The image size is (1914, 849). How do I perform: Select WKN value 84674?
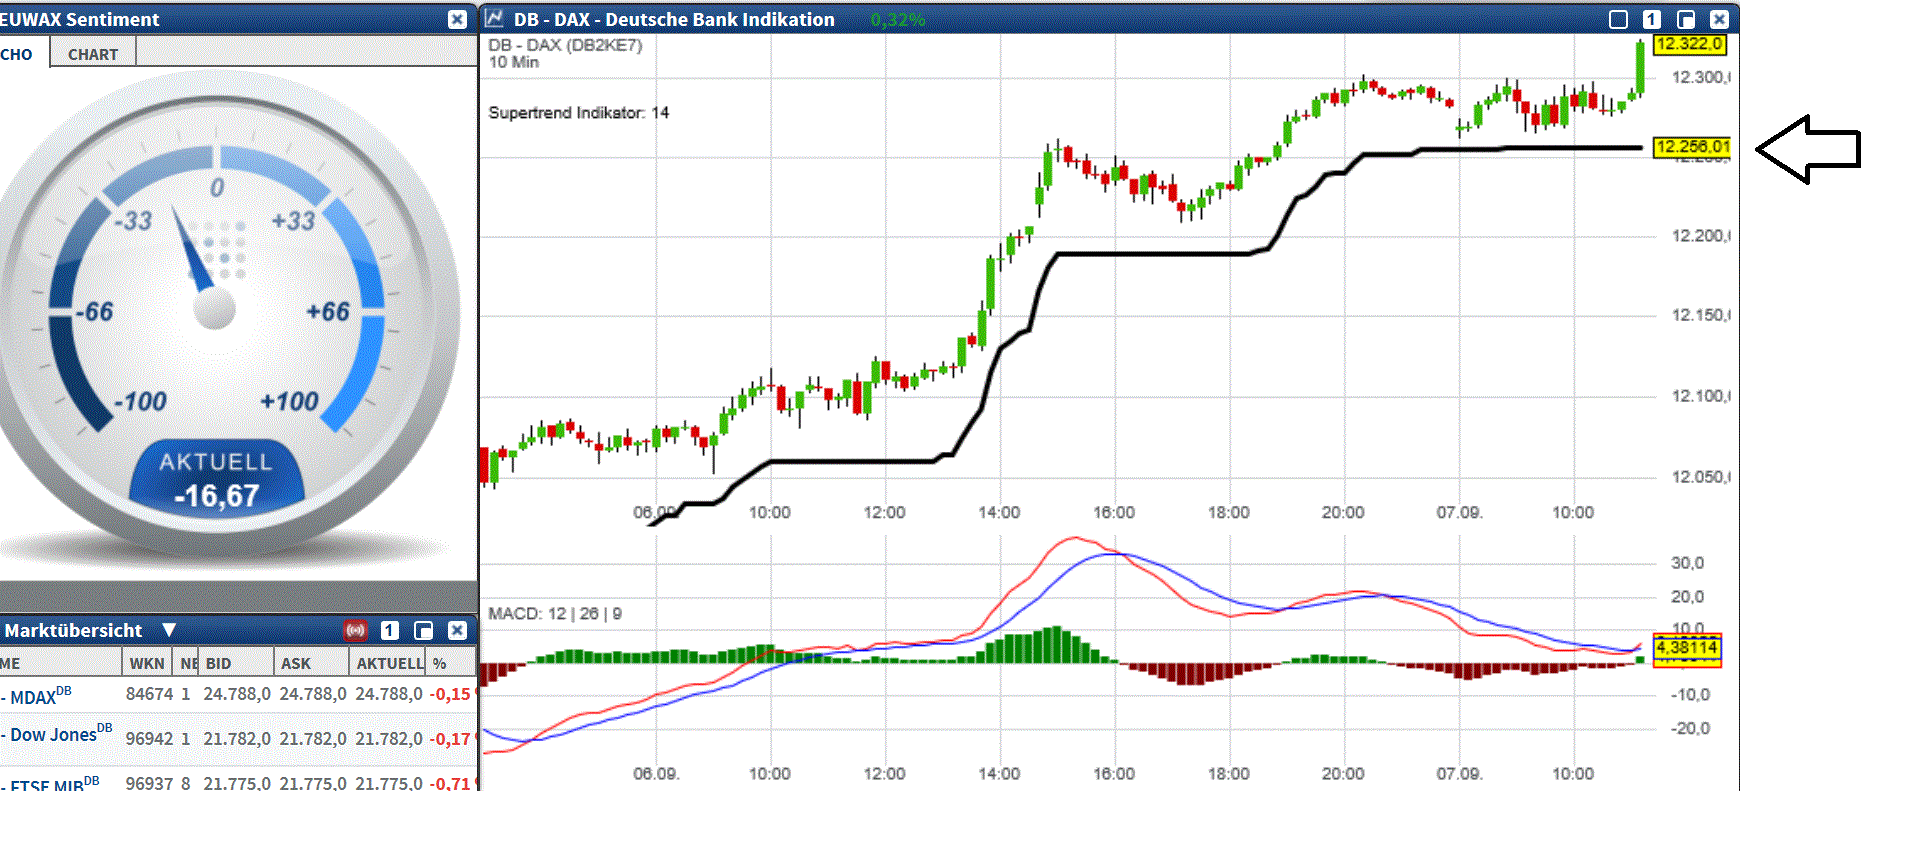149,694
